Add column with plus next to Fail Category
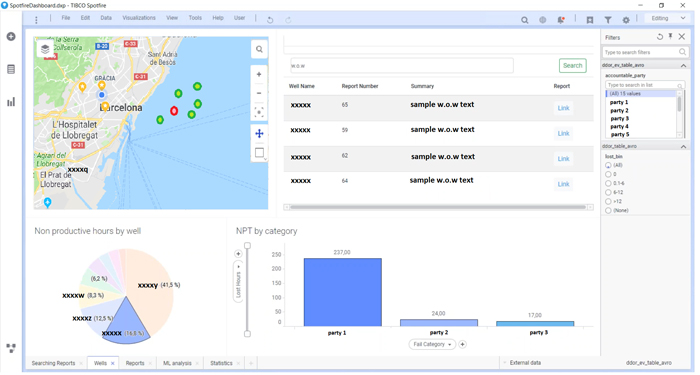 pos(462,344)
